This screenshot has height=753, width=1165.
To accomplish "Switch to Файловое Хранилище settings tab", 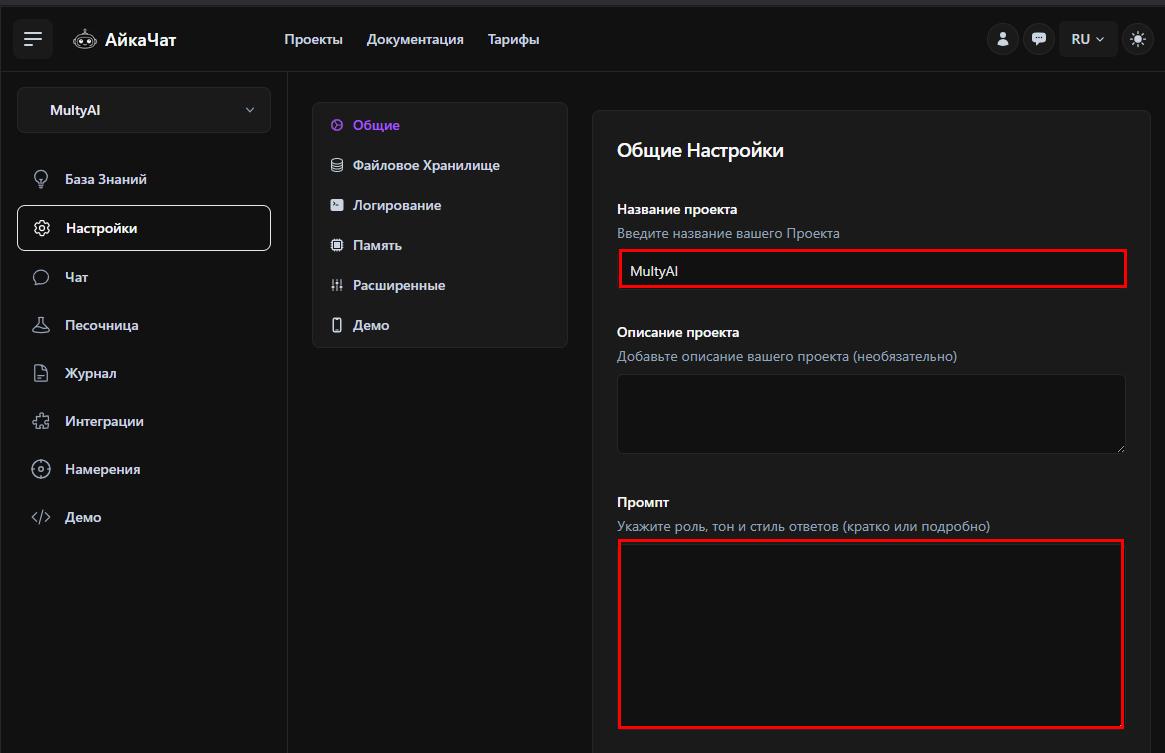I will pos(425,165).
